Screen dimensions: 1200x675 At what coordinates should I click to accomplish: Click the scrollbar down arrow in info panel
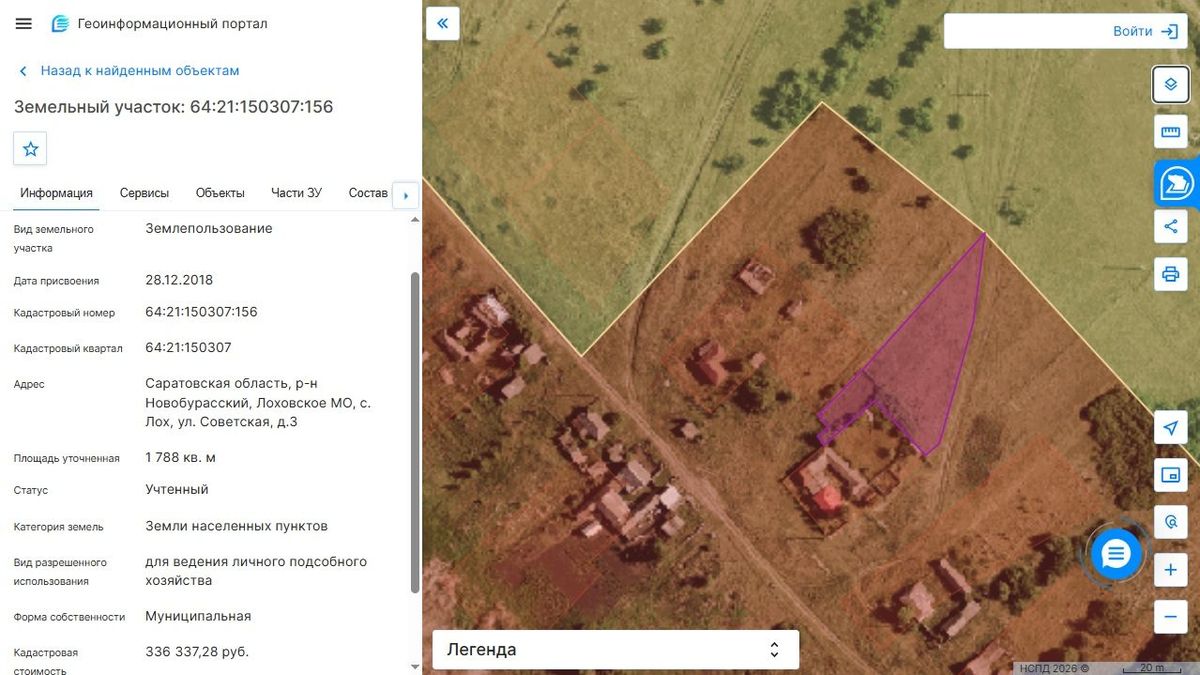point(415,666)
